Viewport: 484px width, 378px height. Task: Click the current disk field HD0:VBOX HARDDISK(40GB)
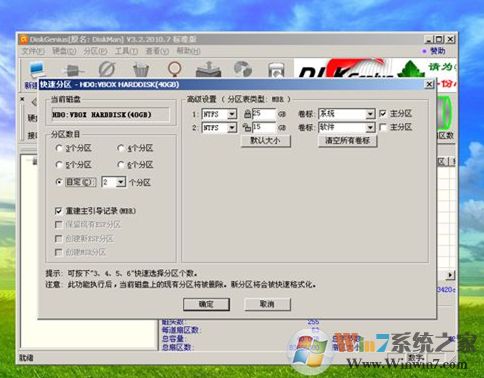[110, 115]
